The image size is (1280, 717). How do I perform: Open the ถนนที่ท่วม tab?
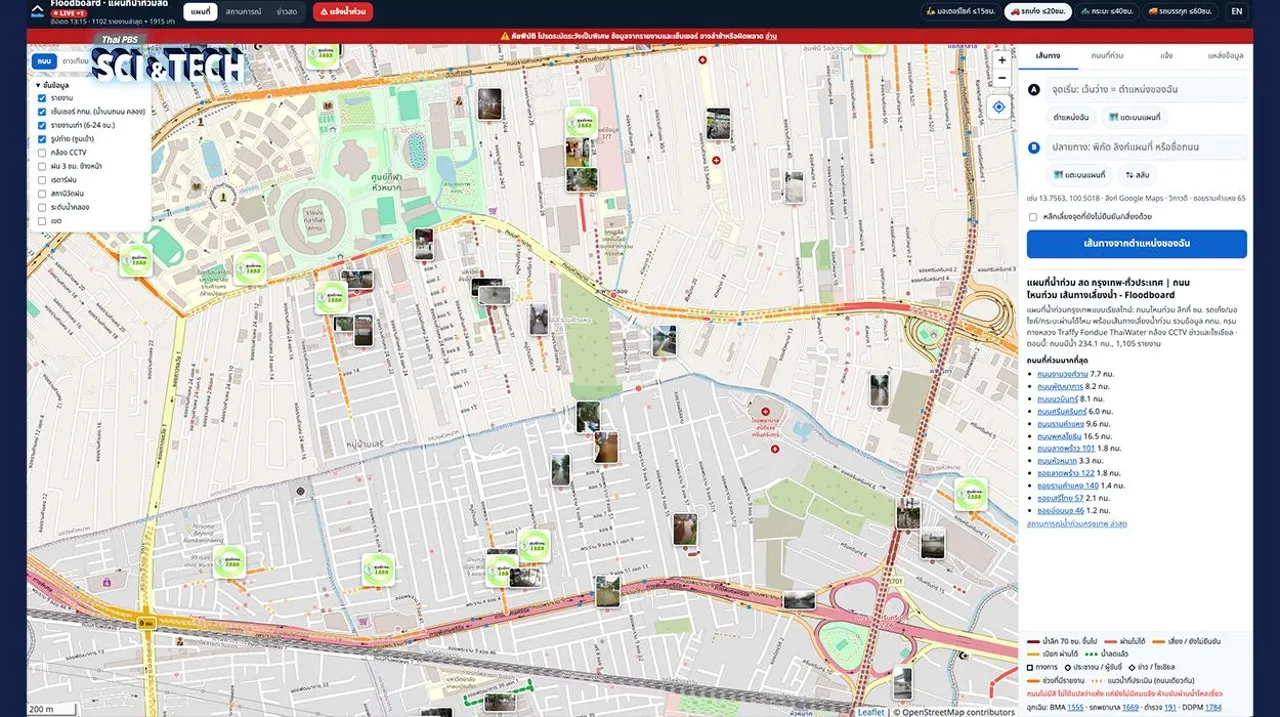[x=1107, y=56]
